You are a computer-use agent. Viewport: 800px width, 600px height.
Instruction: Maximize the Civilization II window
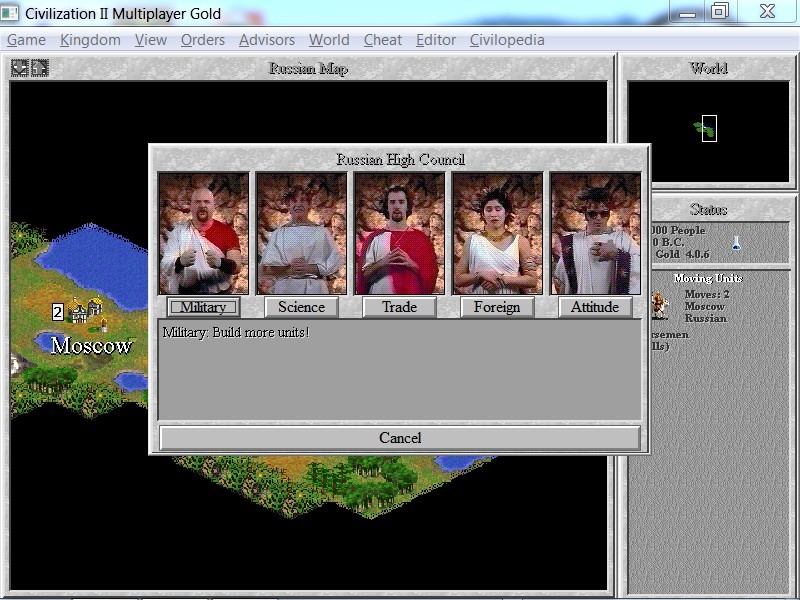click(719, 11)
